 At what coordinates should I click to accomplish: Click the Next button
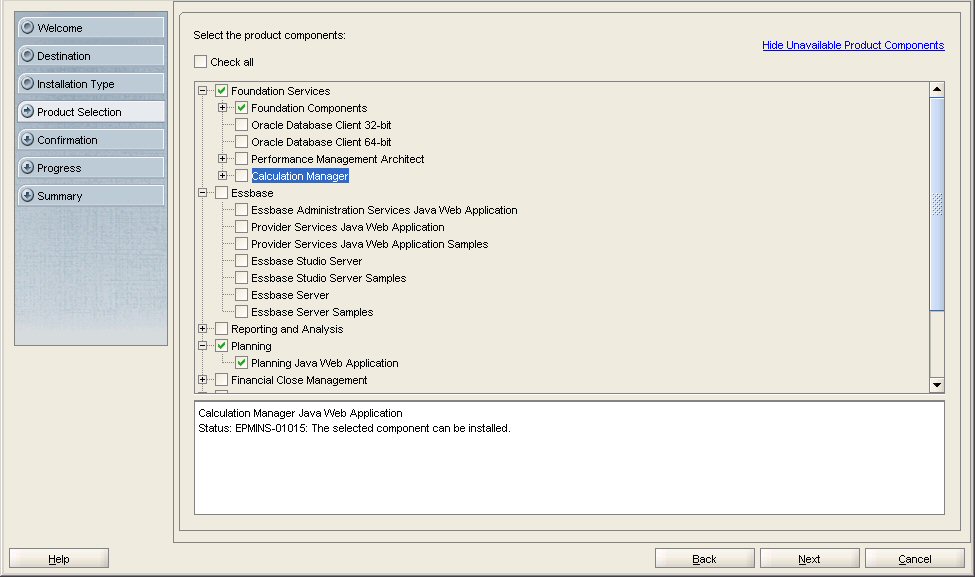(810, 558)
